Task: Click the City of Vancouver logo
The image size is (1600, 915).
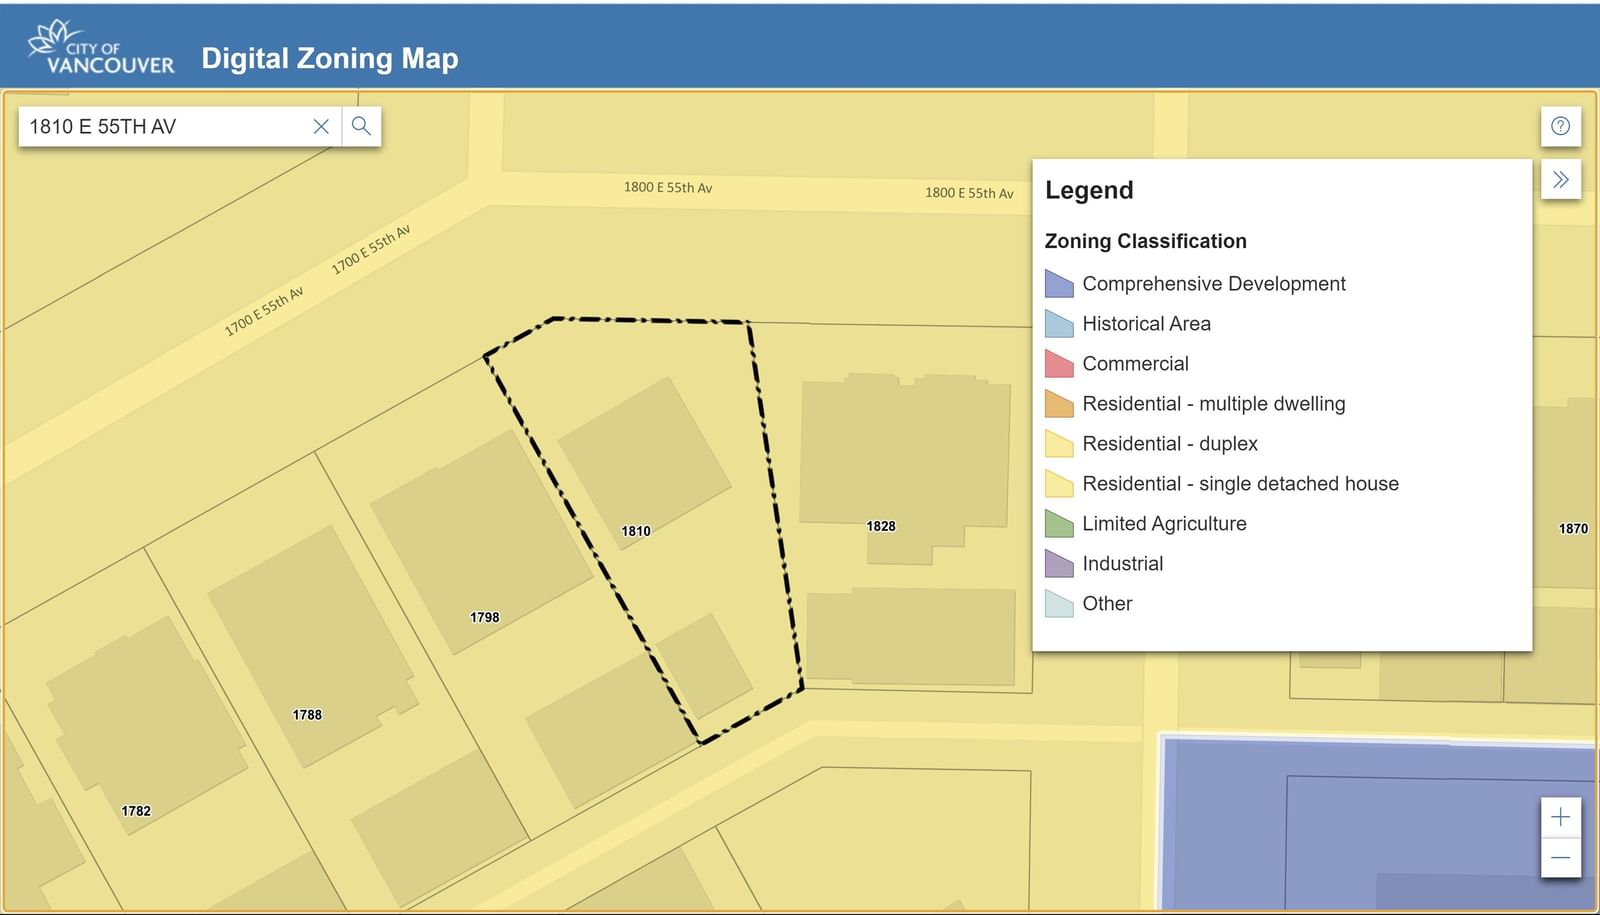Action: coord(101,47)
